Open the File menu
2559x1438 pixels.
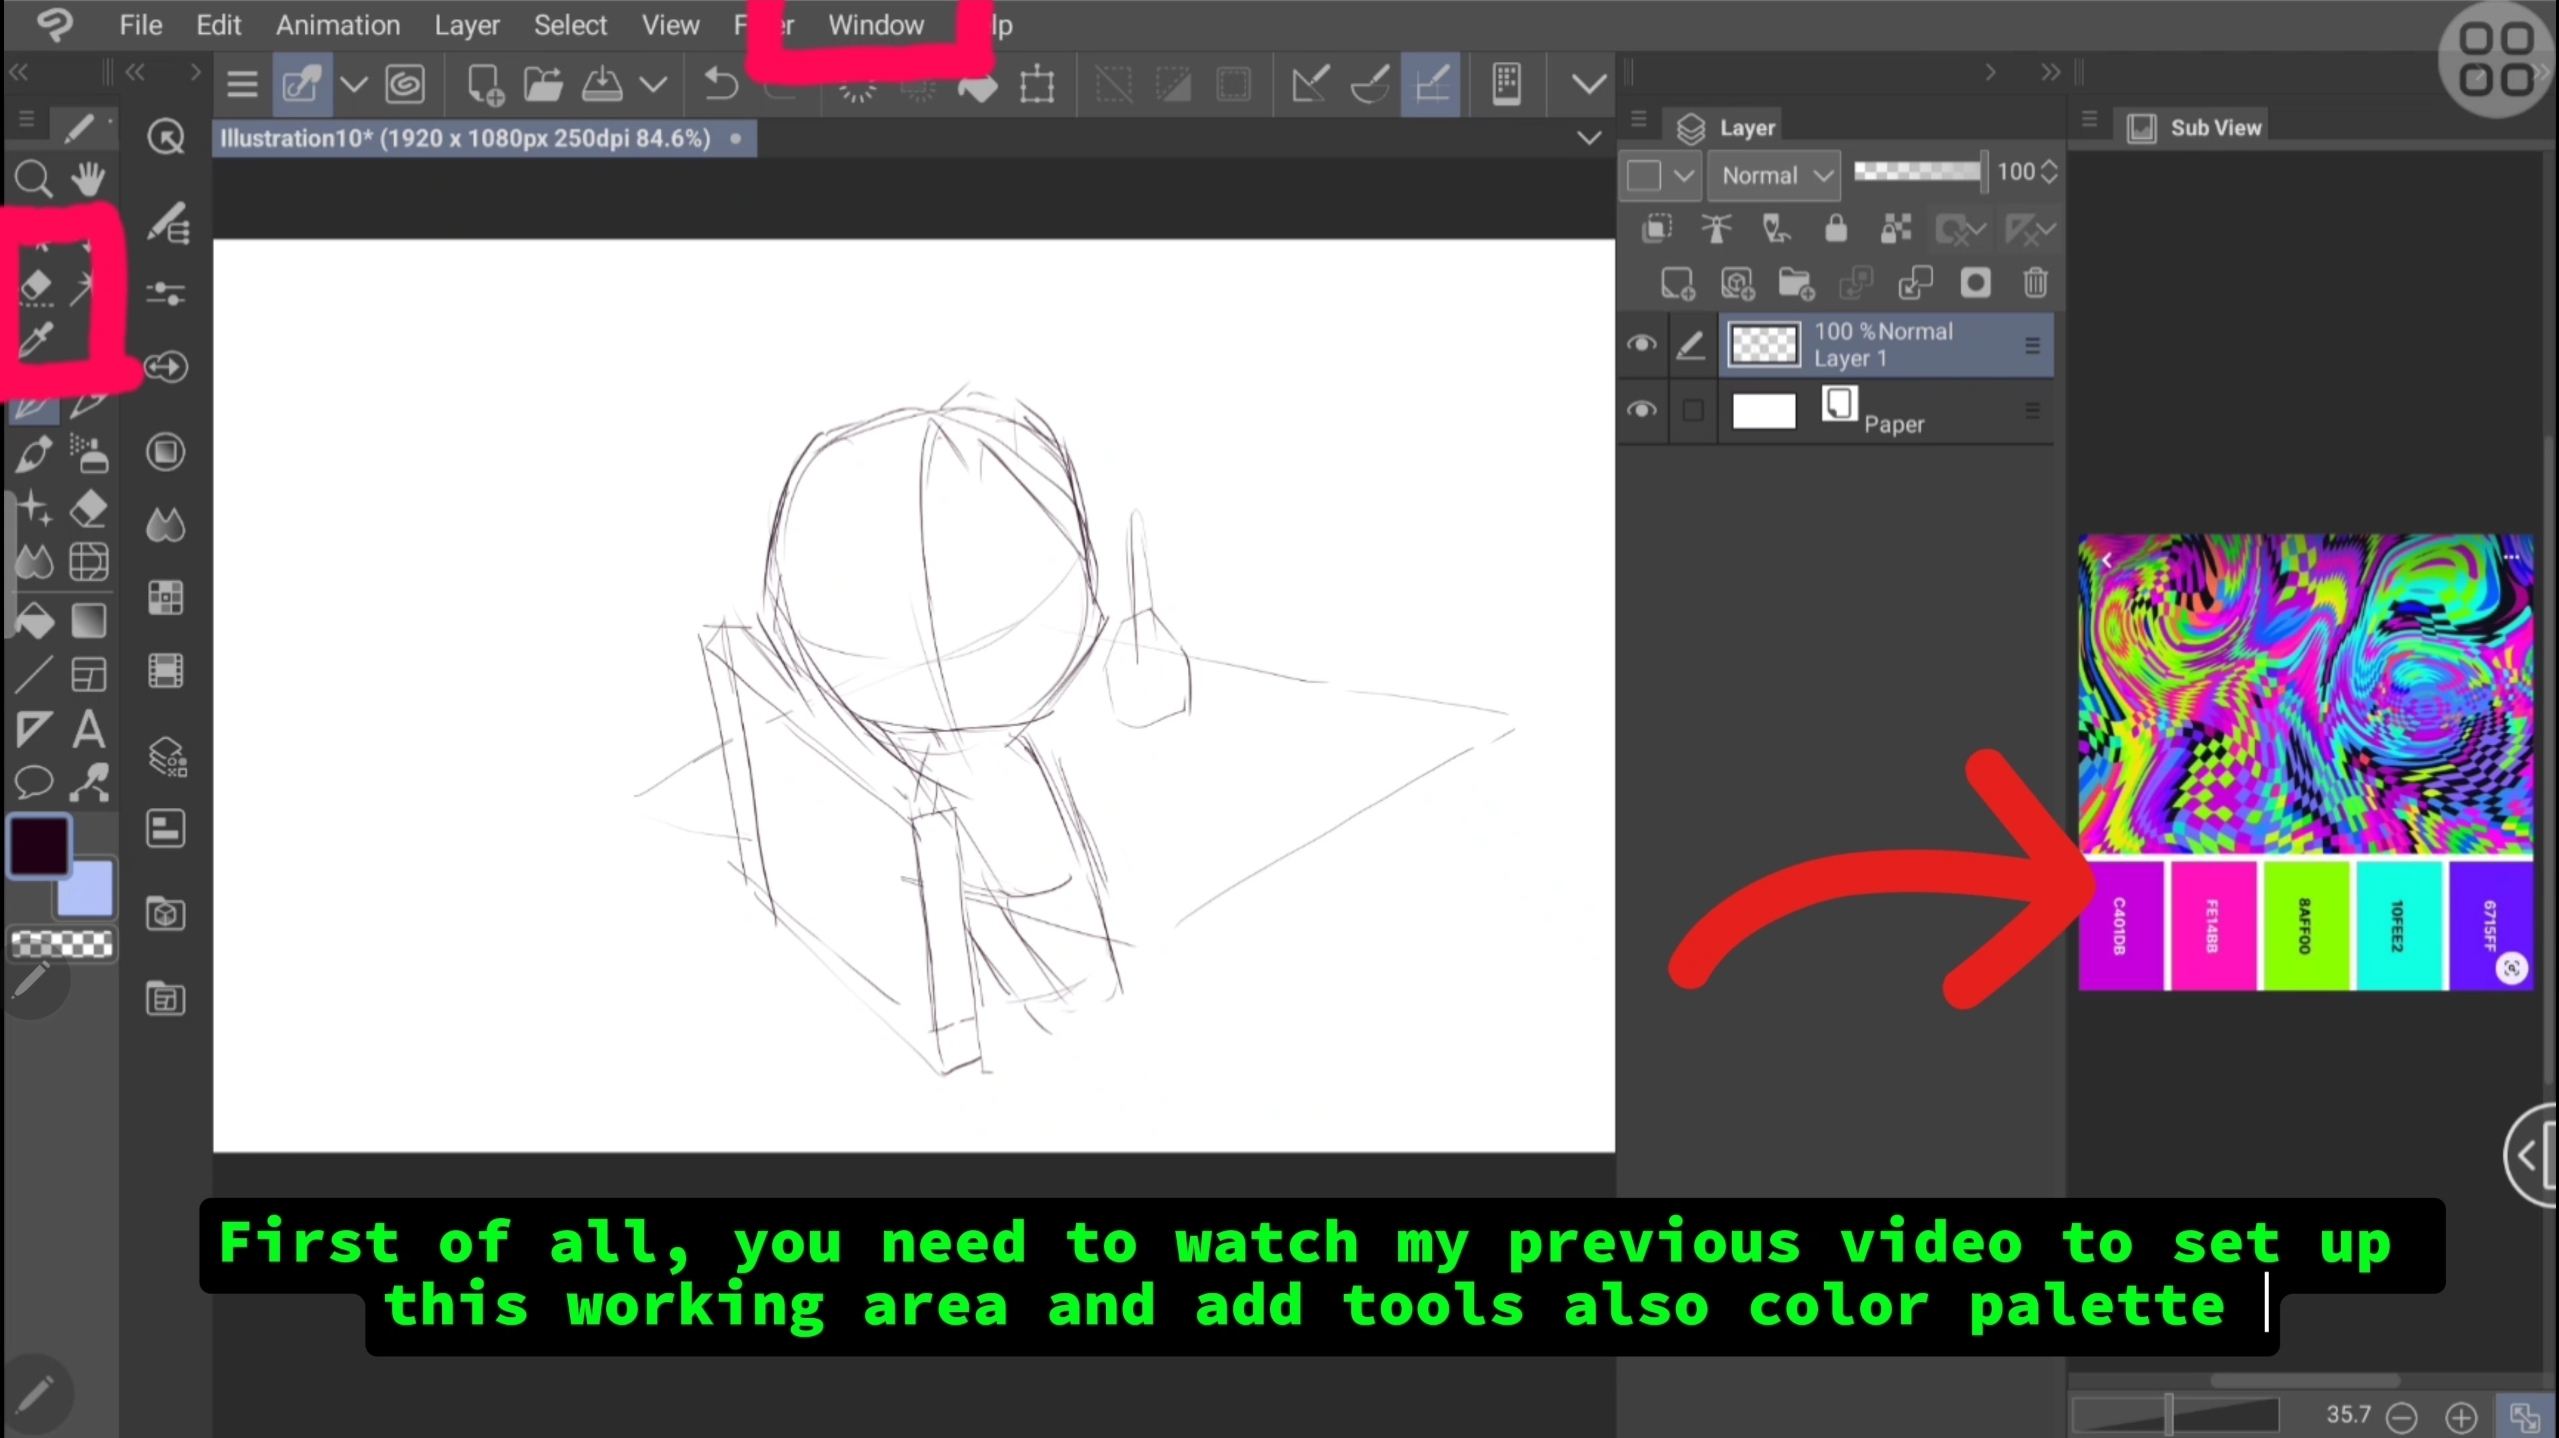[x=141, y=25]
